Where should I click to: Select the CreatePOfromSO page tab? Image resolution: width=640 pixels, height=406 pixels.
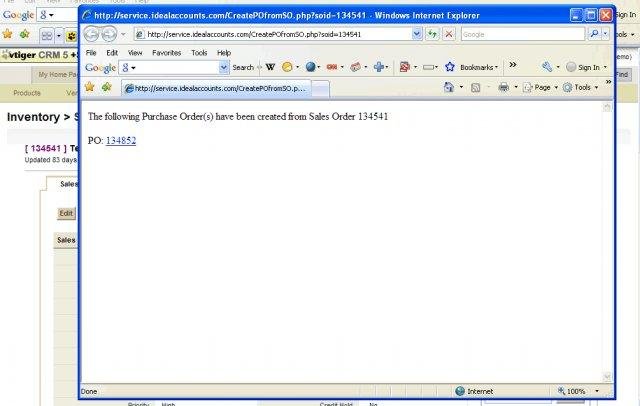click(x=216, y=88)
